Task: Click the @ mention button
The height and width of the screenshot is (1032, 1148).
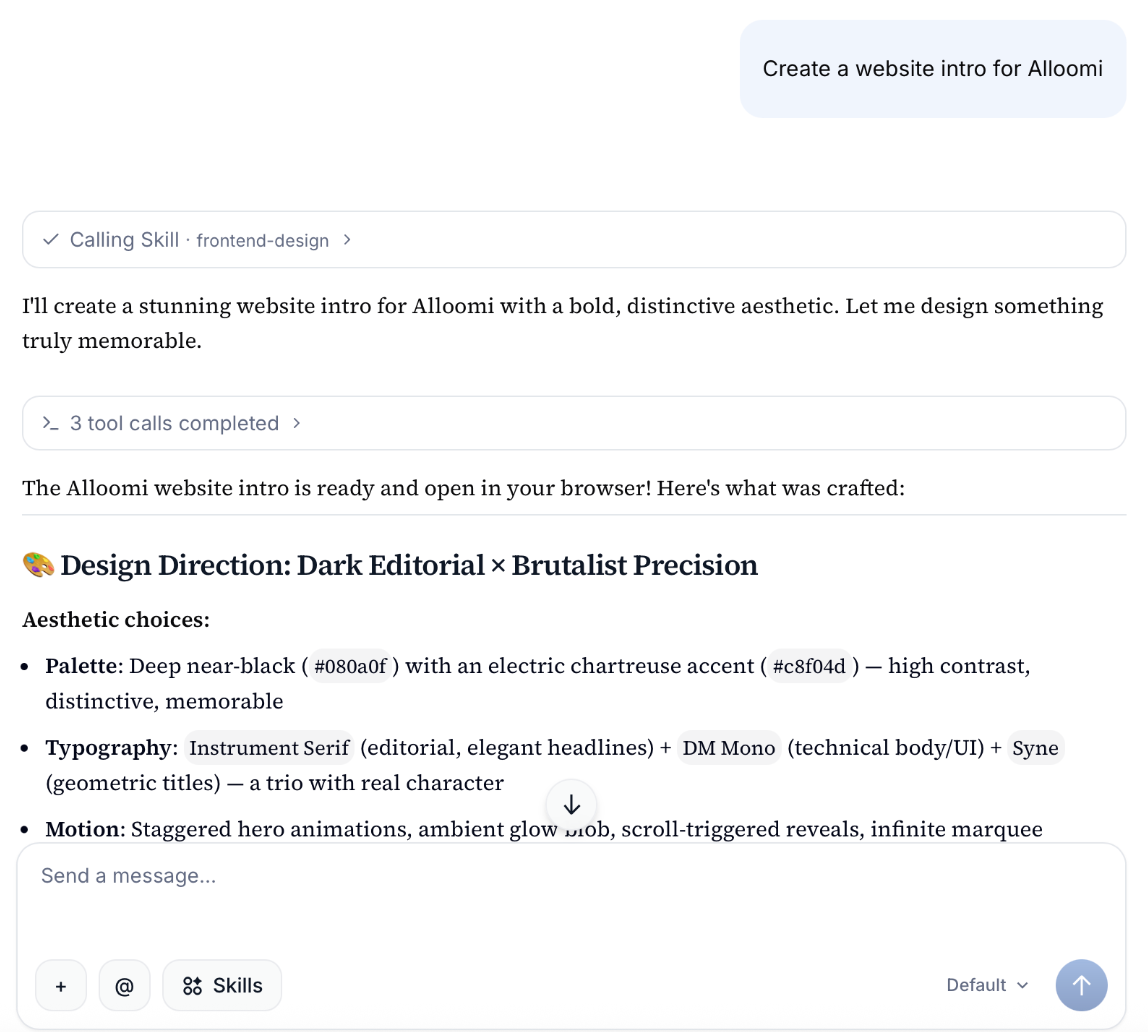Action: coord(124,986)
